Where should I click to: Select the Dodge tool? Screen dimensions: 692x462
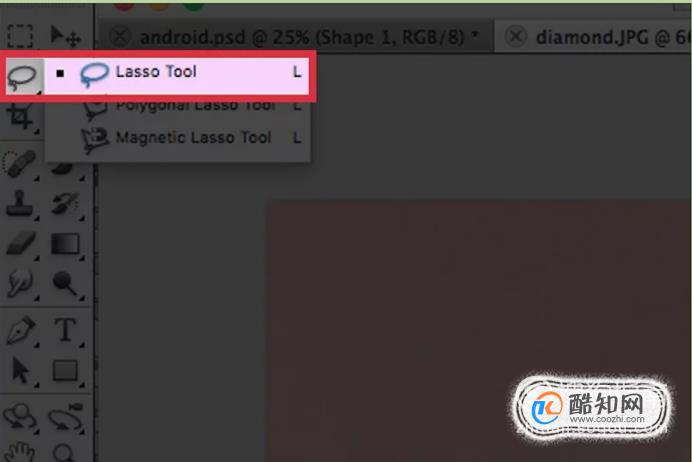point(66,282)
